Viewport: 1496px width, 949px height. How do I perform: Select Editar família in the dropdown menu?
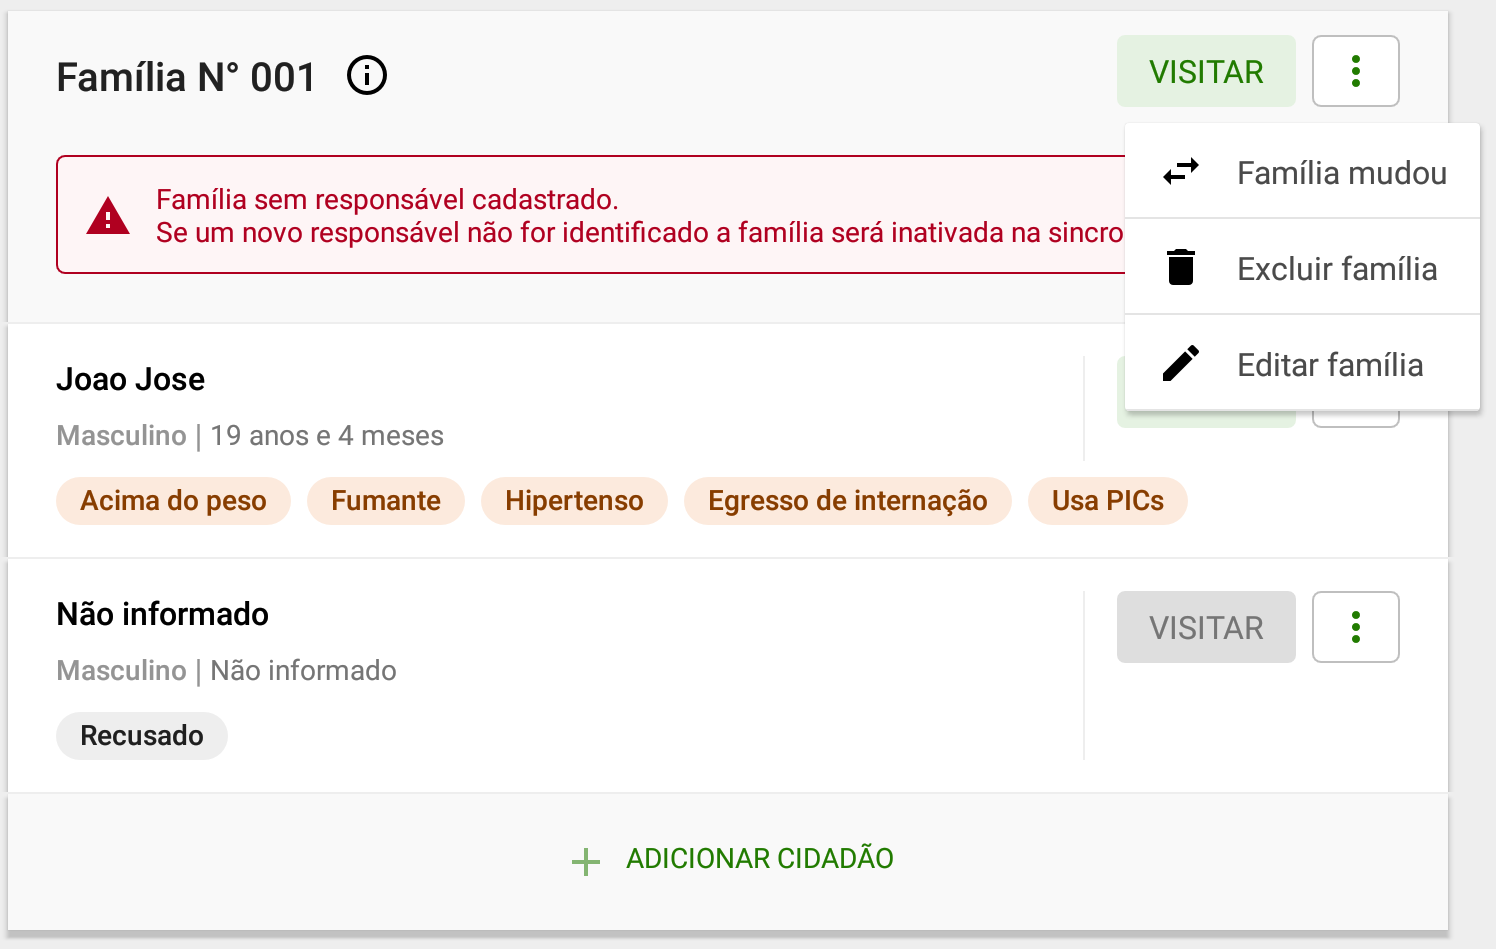click(1302, 363)
